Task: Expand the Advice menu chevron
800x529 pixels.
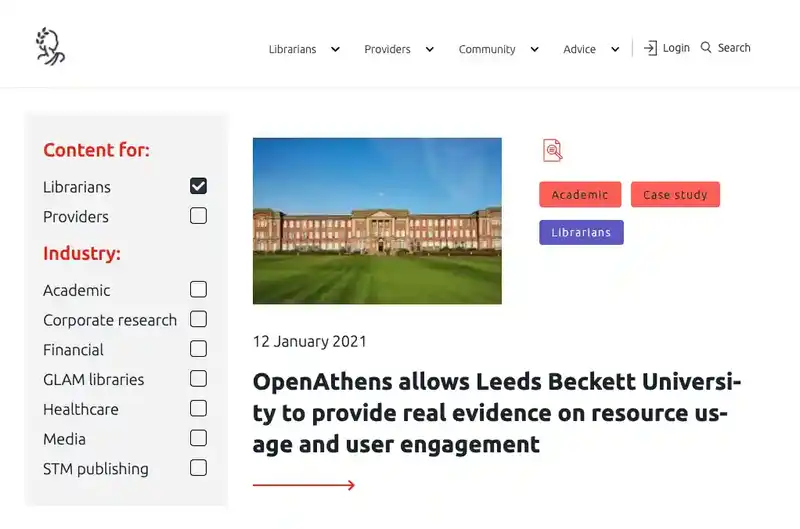Action: click(x=615, y=49)
